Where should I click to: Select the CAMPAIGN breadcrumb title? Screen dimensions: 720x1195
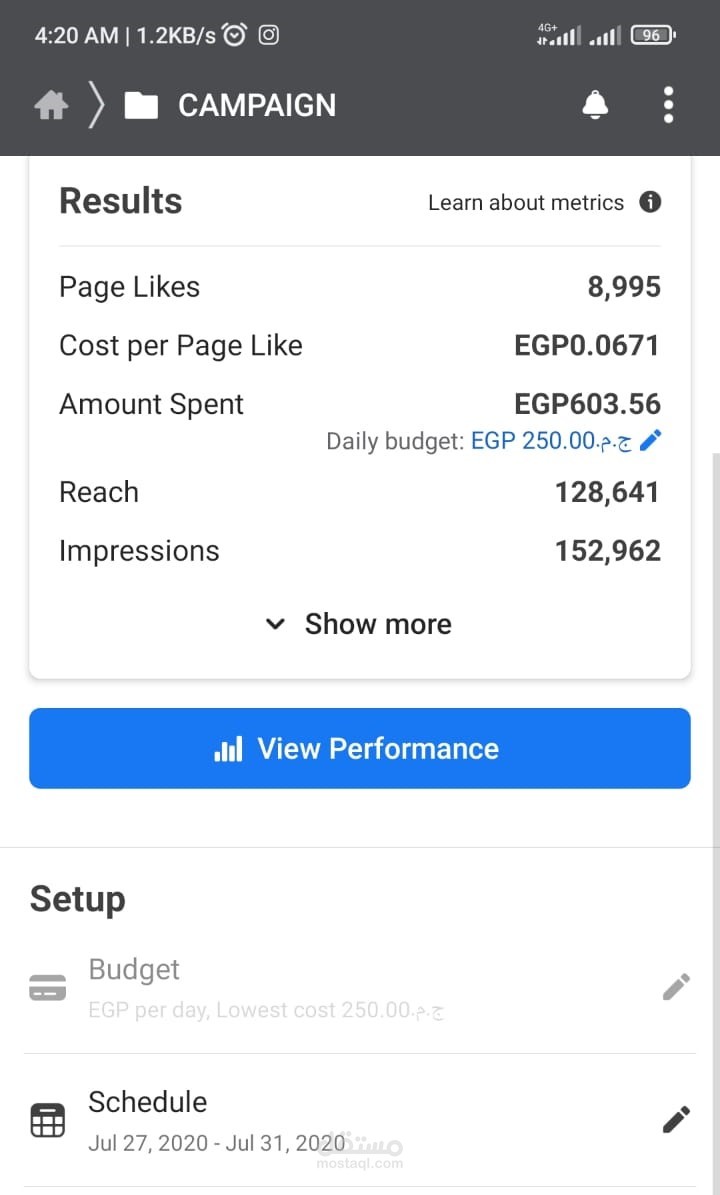(257, 105)
